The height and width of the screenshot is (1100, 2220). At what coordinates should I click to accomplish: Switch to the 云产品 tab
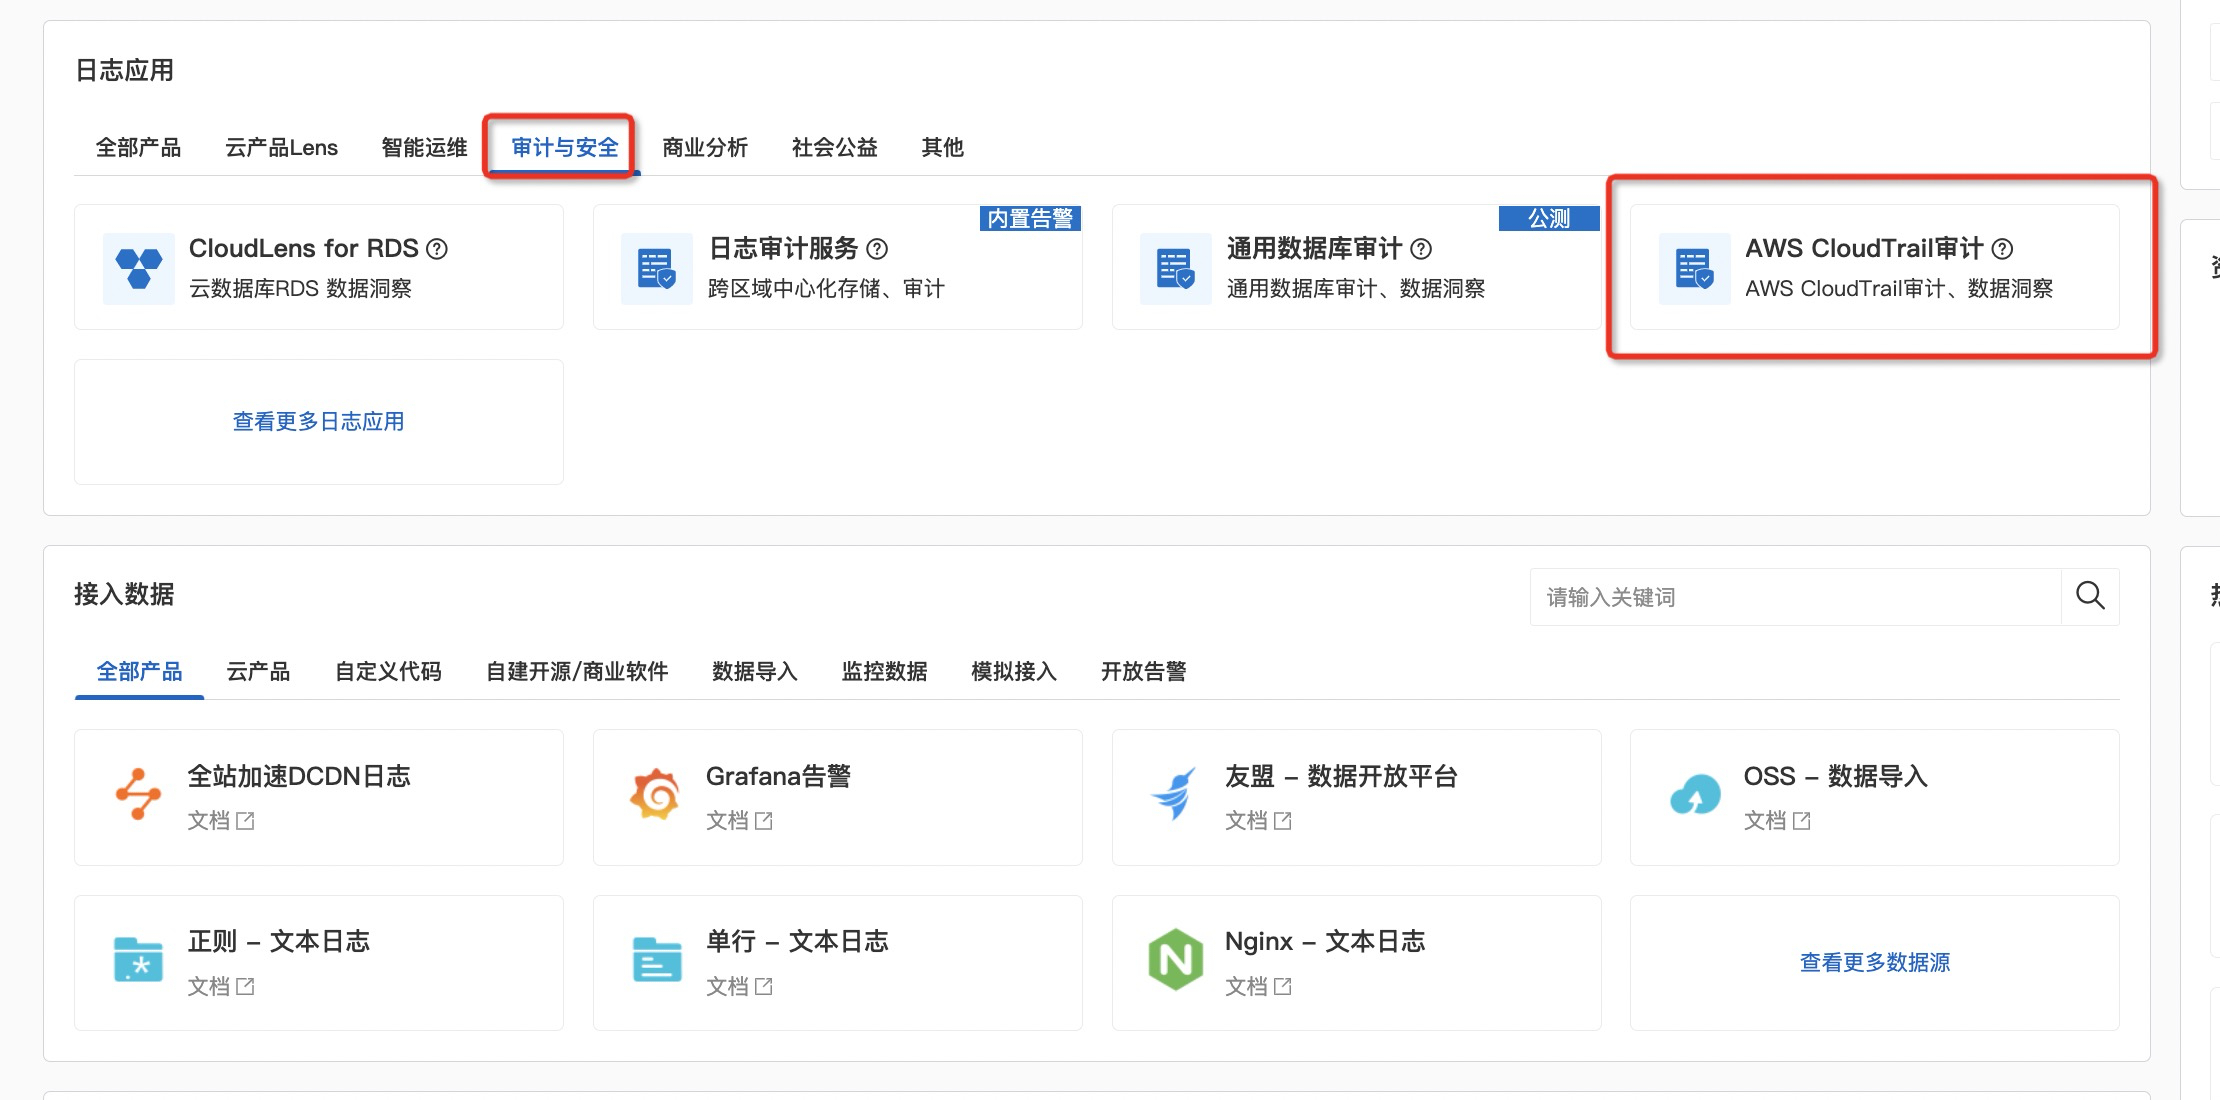[258, 671]
